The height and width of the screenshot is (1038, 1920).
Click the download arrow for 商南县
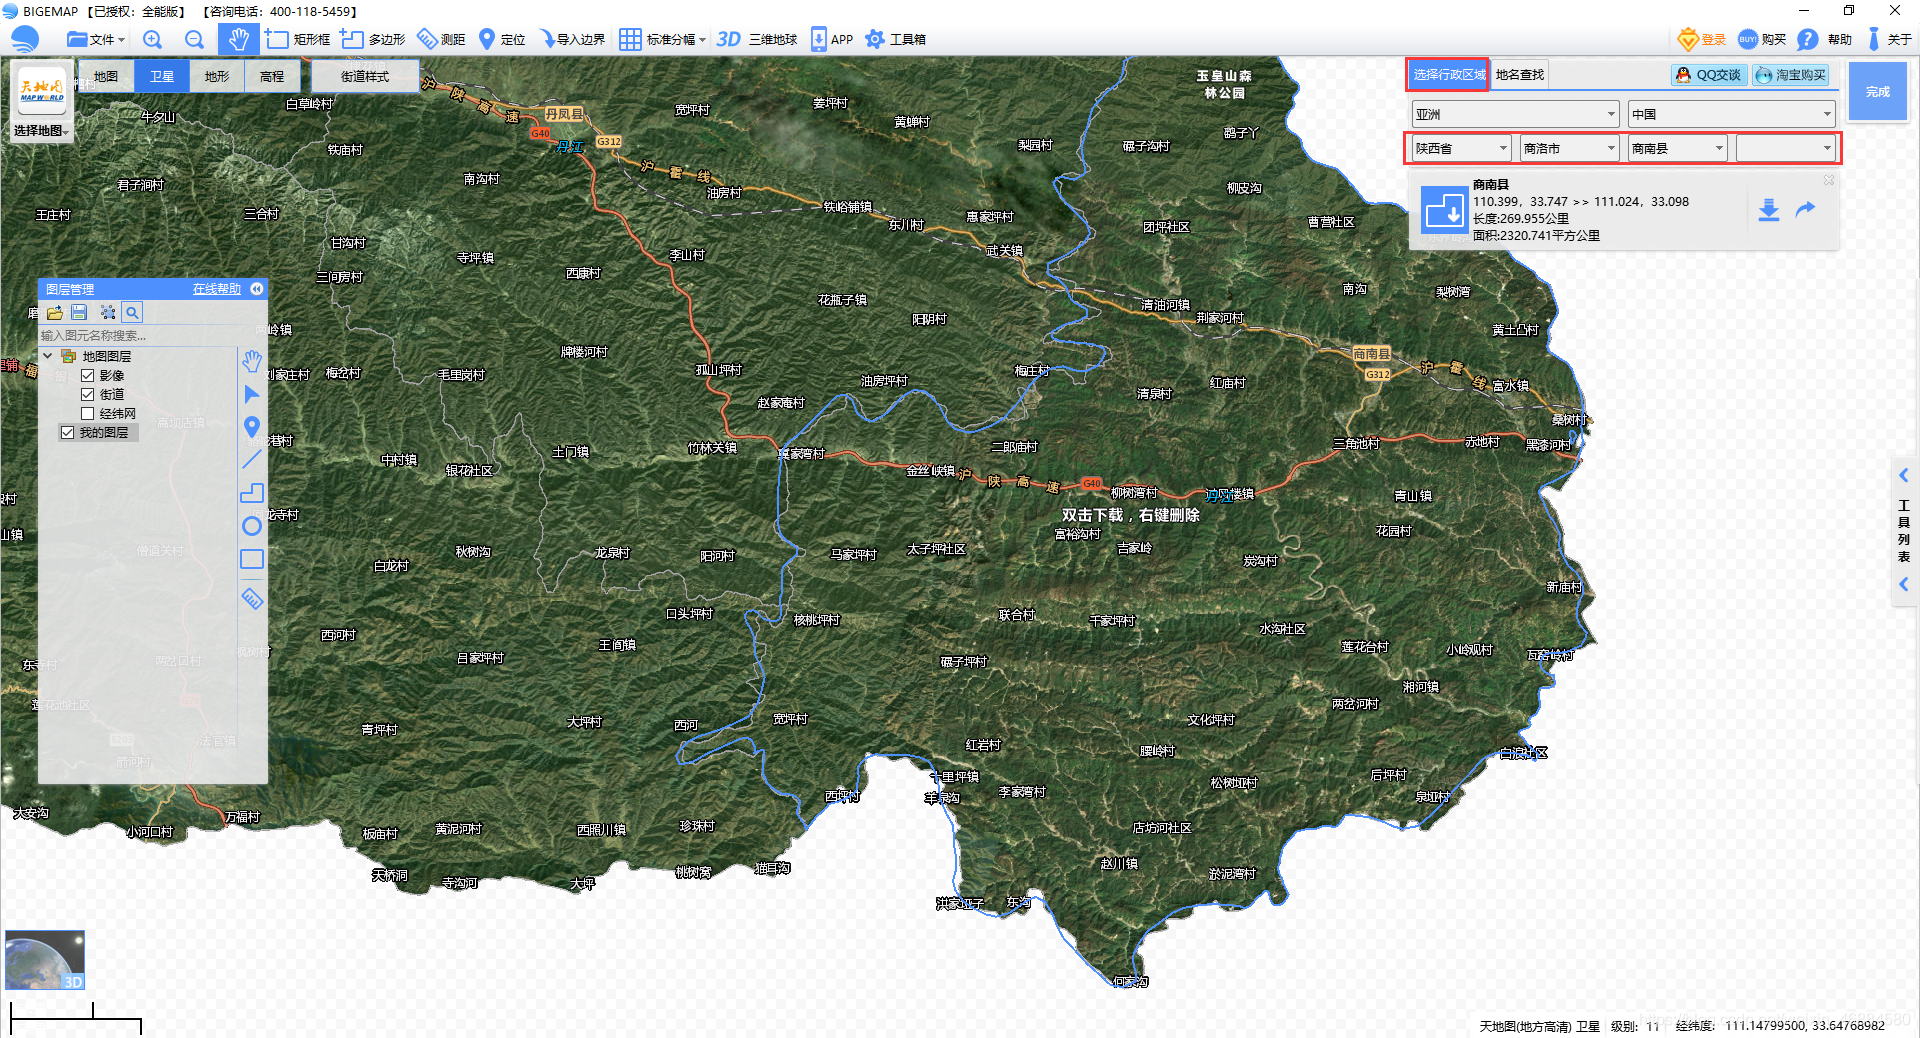coord(1768,210)
